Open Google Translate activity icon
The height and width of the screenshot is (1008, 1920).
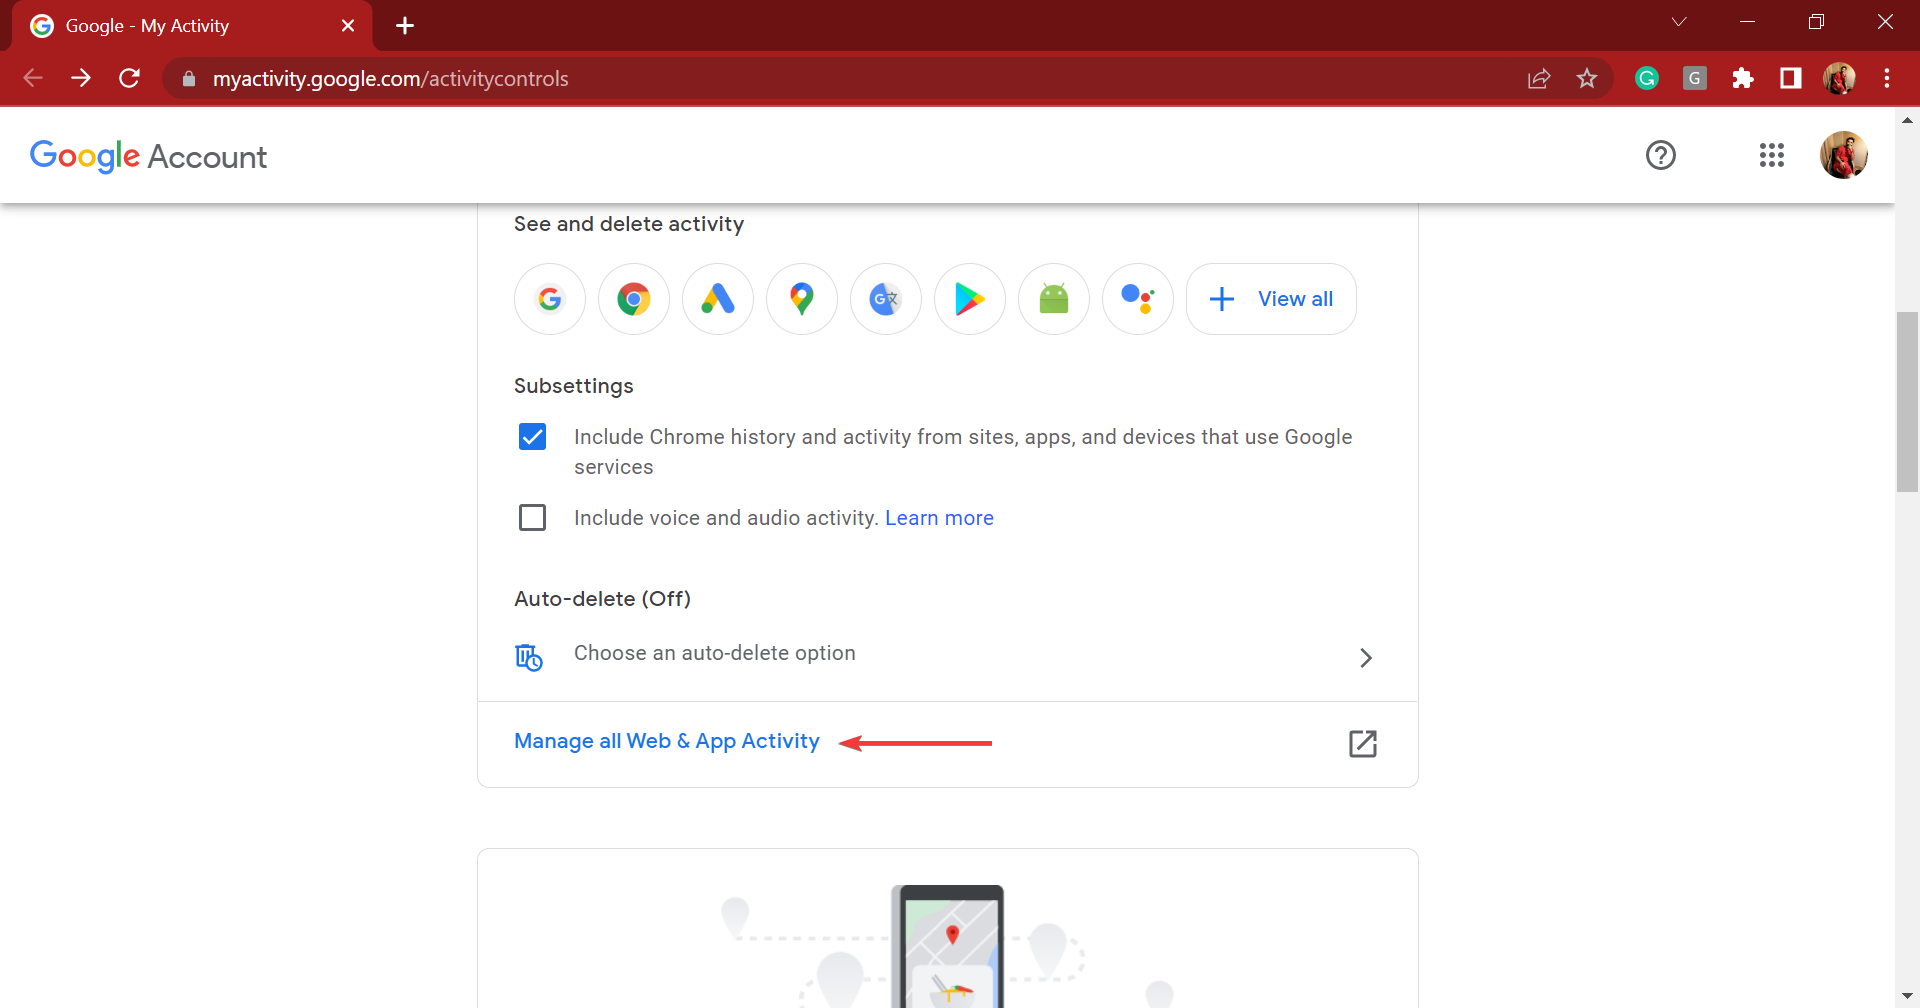[x=886, y=299]
